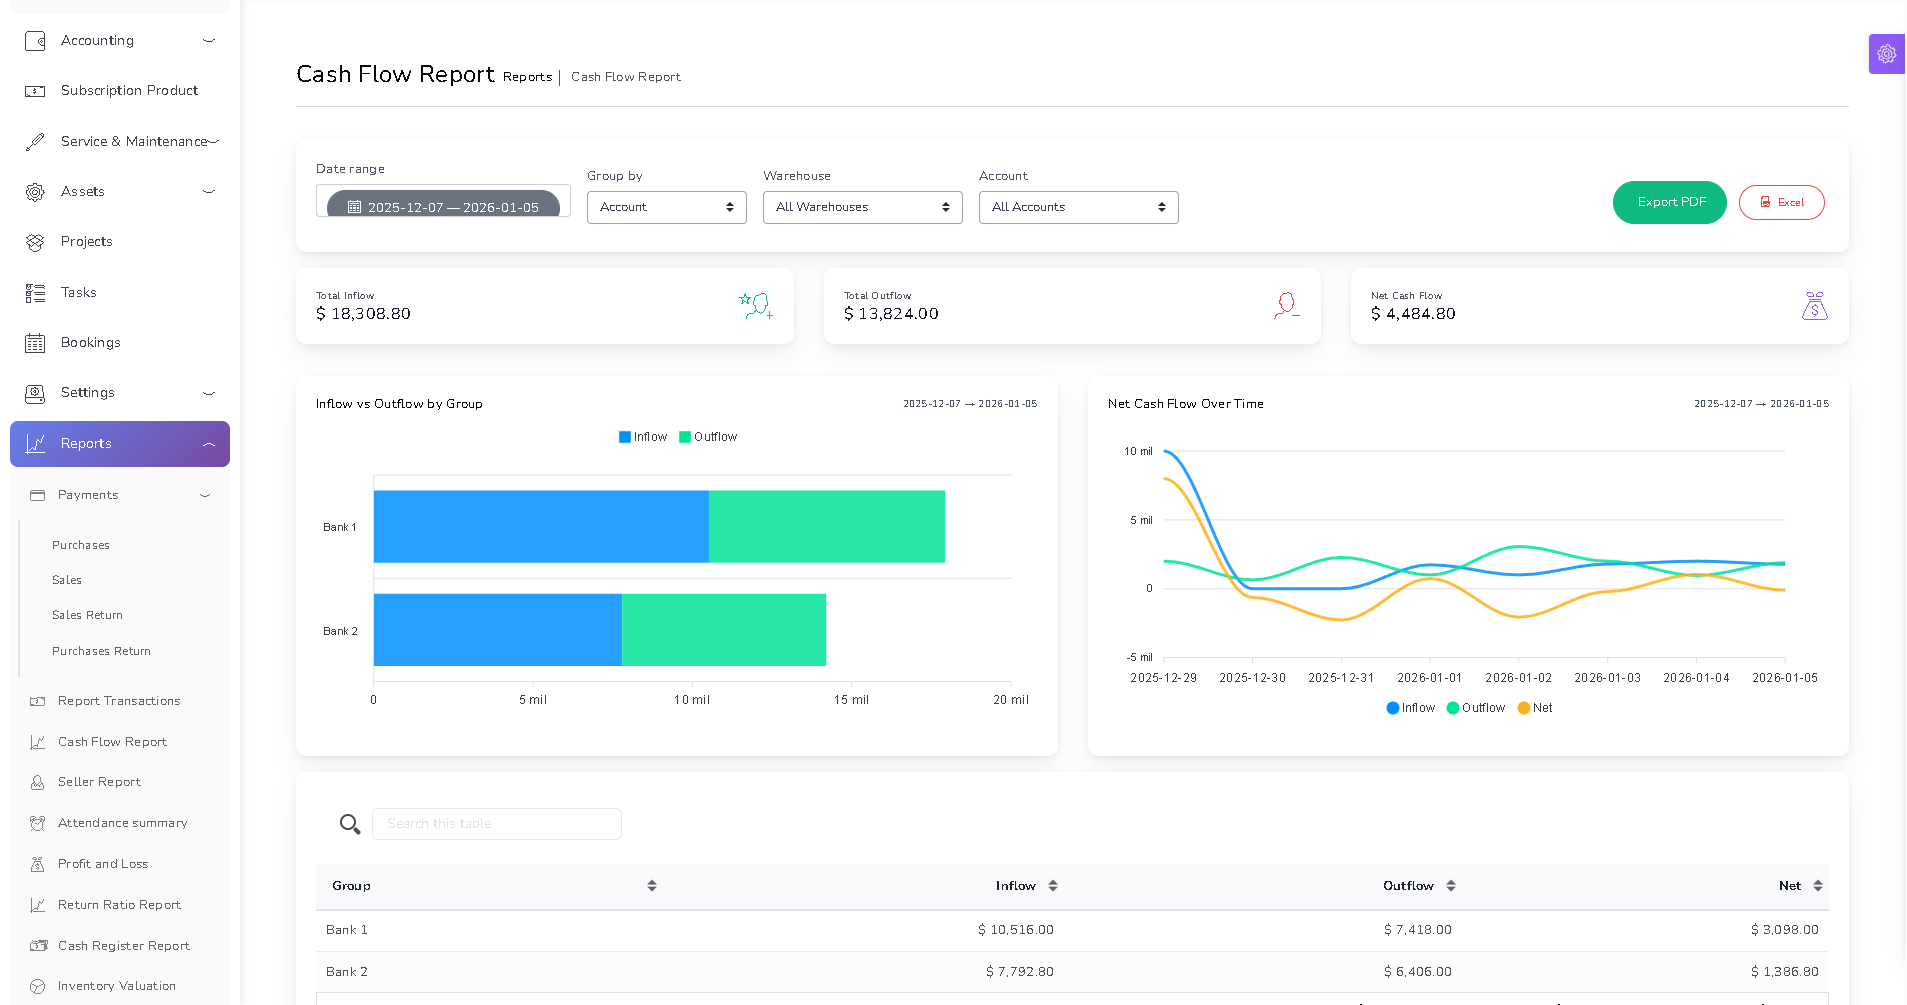This screenshot has height=1005, width=1907.
Task: Toggle Outflow series in line chart legend
Action: click(x=1475, y=708)
